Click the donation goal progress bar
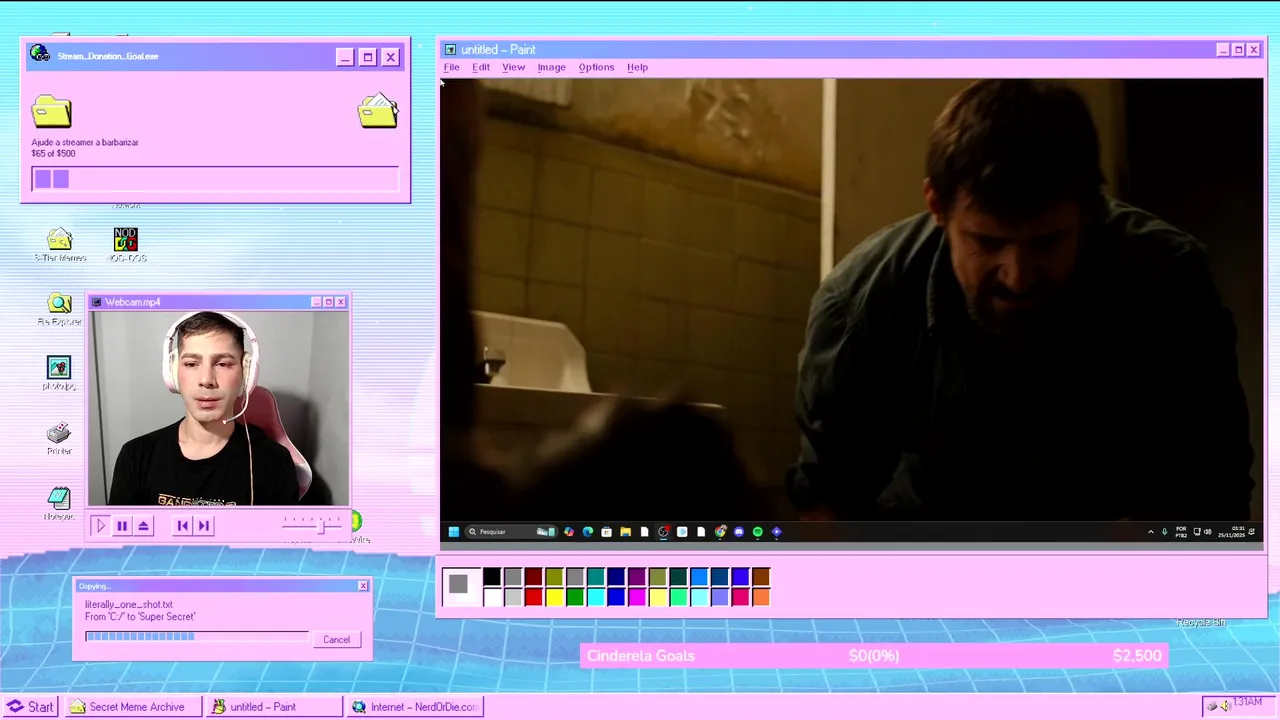This screenshot has width=1280, height=720. (215, 179)
